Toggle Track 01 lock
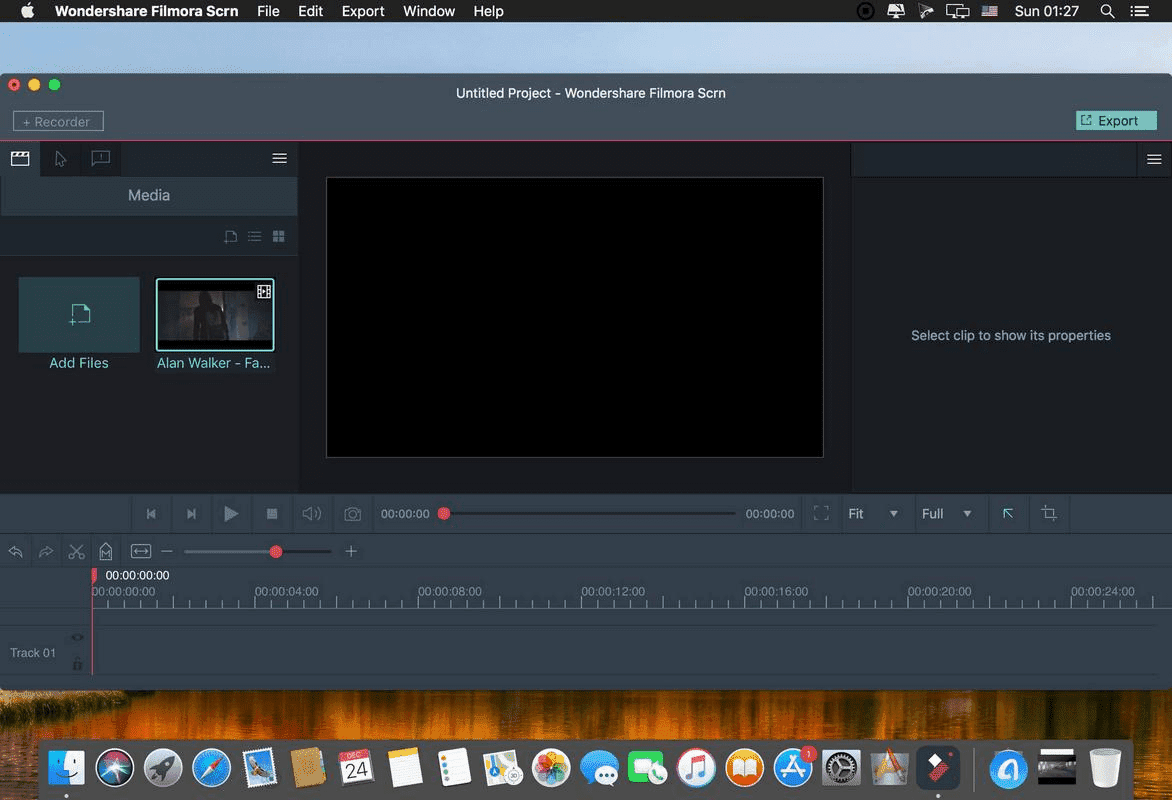 tap(77, 664)
